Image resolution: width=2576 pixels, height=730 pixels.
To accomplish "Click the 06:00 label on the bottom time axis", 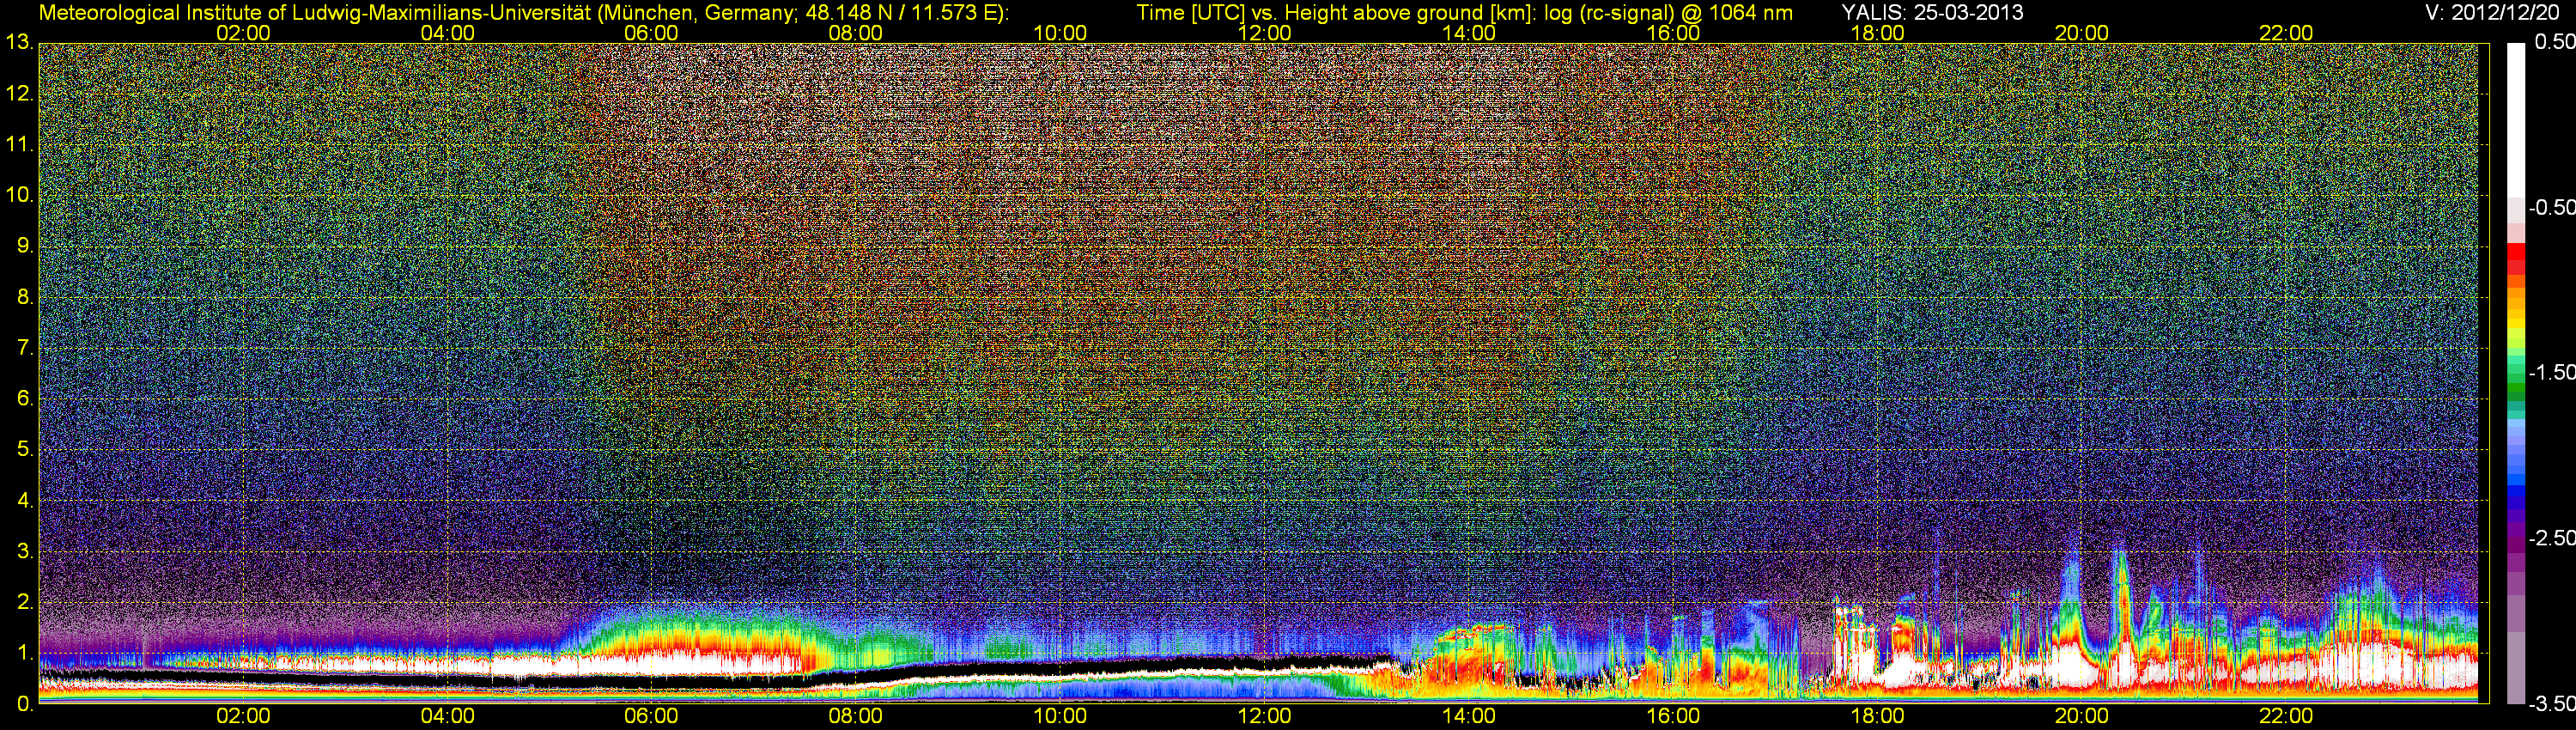I will pos(651,716).
